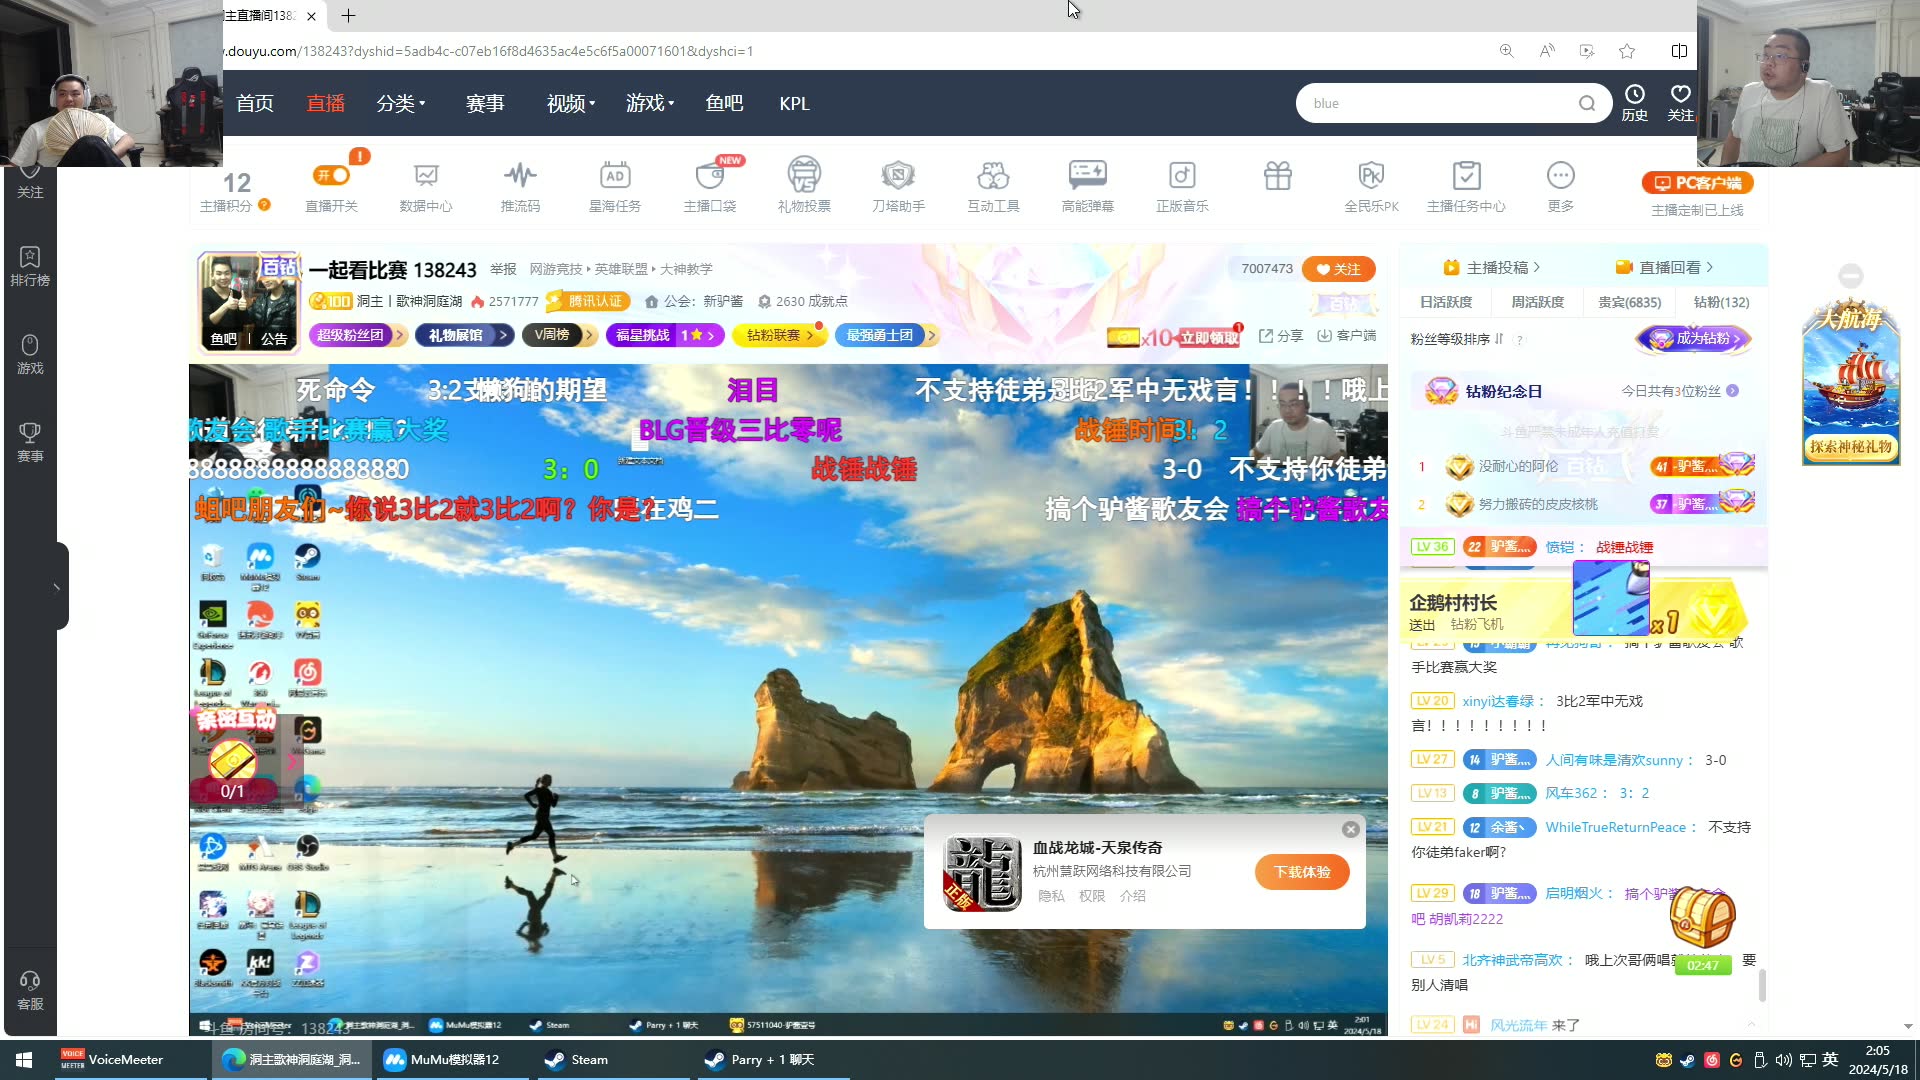This screenshot has height=1080, width=1920.
Task: Close the 血战龙城 ad popup
Action: (x=1350, y=829)
